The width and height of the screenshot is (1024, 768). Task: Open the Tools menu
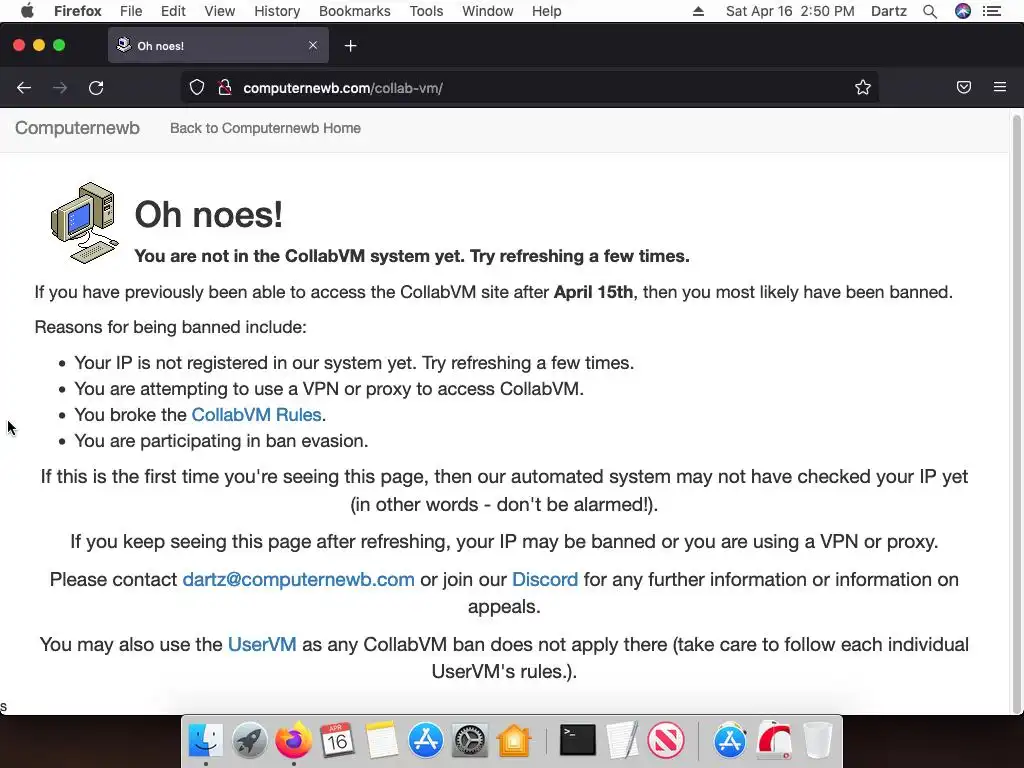pos(426,11)
